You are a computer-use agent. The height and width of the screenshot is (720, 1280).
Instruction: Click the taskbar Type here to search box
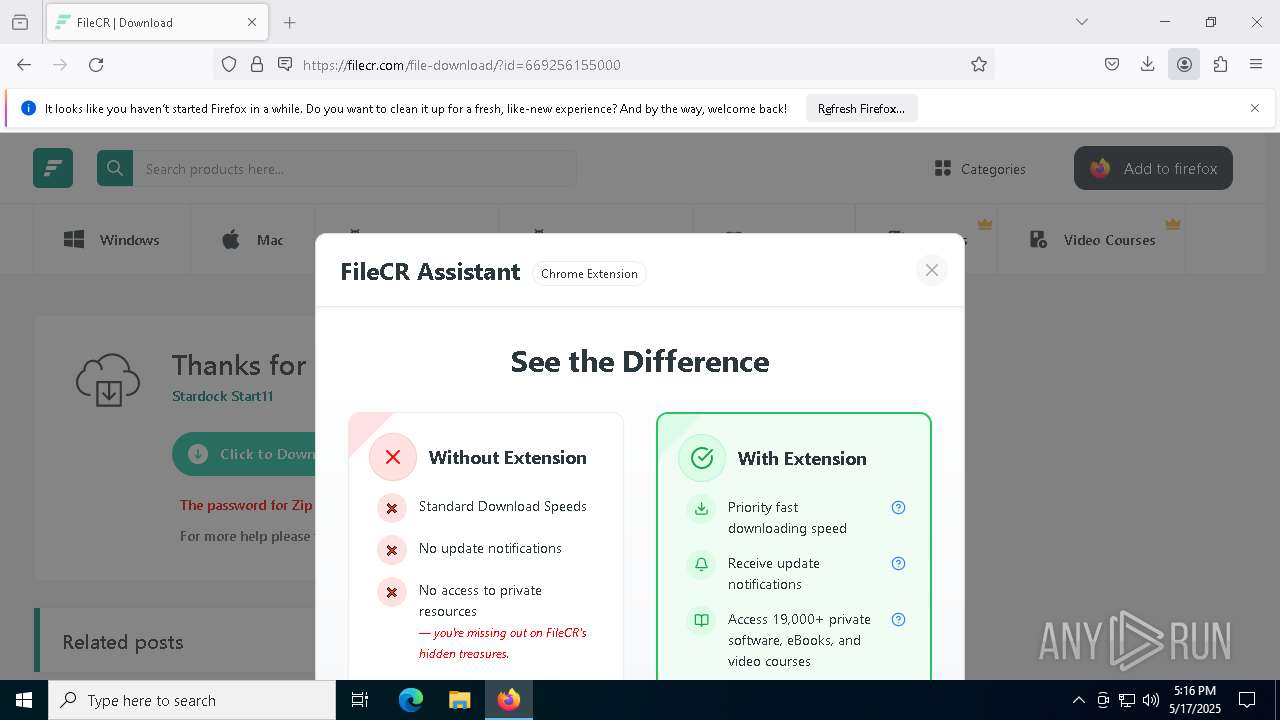[192, 700]
